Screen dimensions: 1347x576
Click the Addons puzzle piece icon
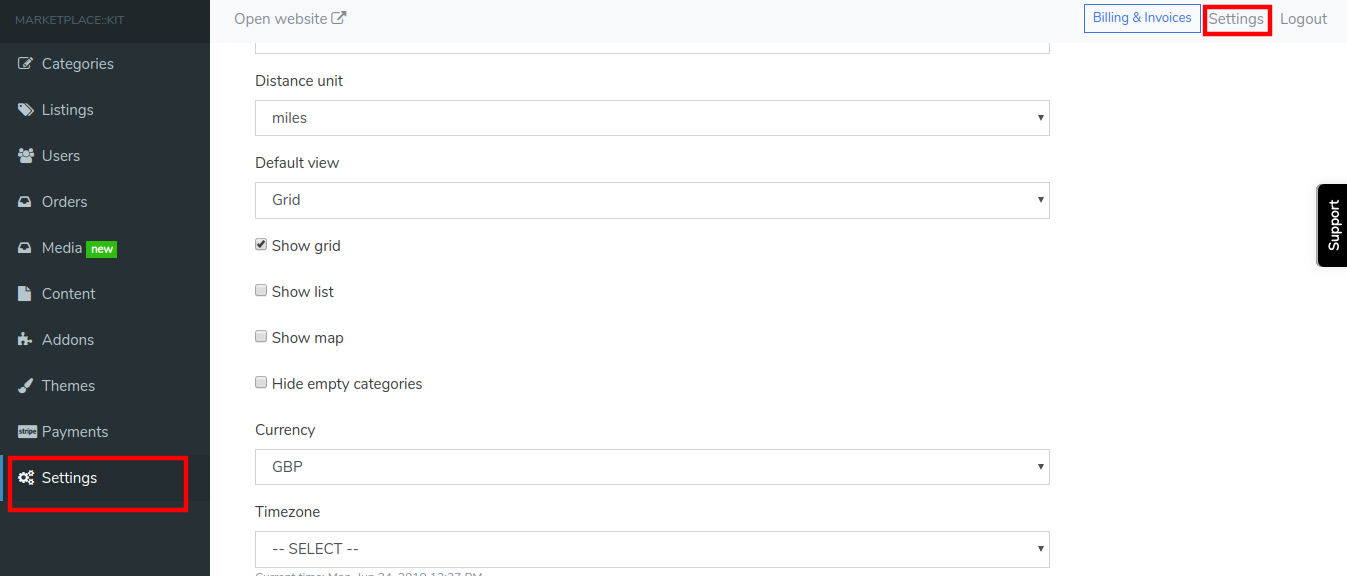tap(26, 340)
